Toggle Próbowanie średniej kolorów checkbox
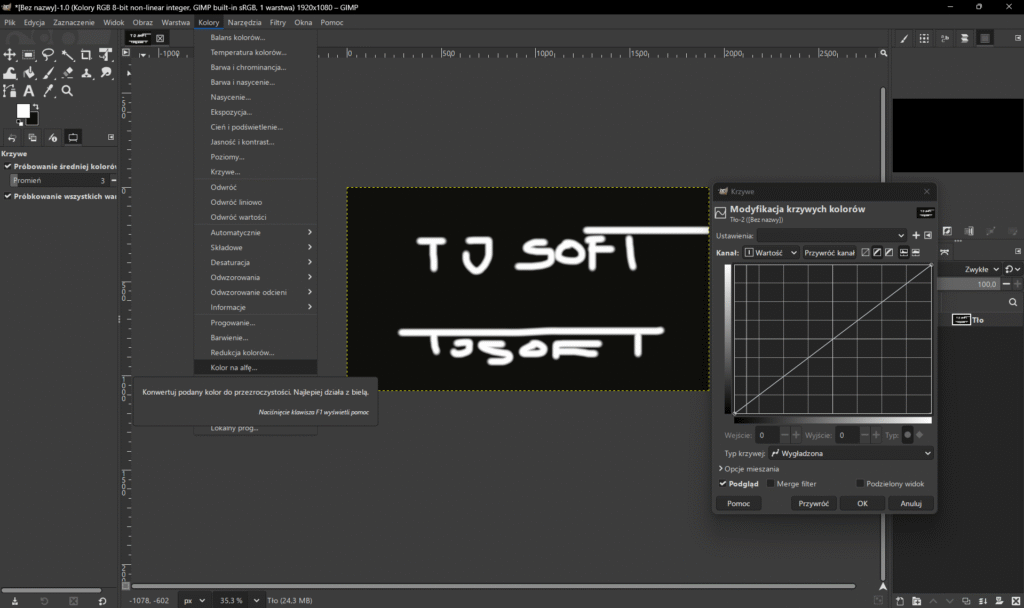Image resolution: width=1024 pixels, height=608 pixels. [8, 167]
